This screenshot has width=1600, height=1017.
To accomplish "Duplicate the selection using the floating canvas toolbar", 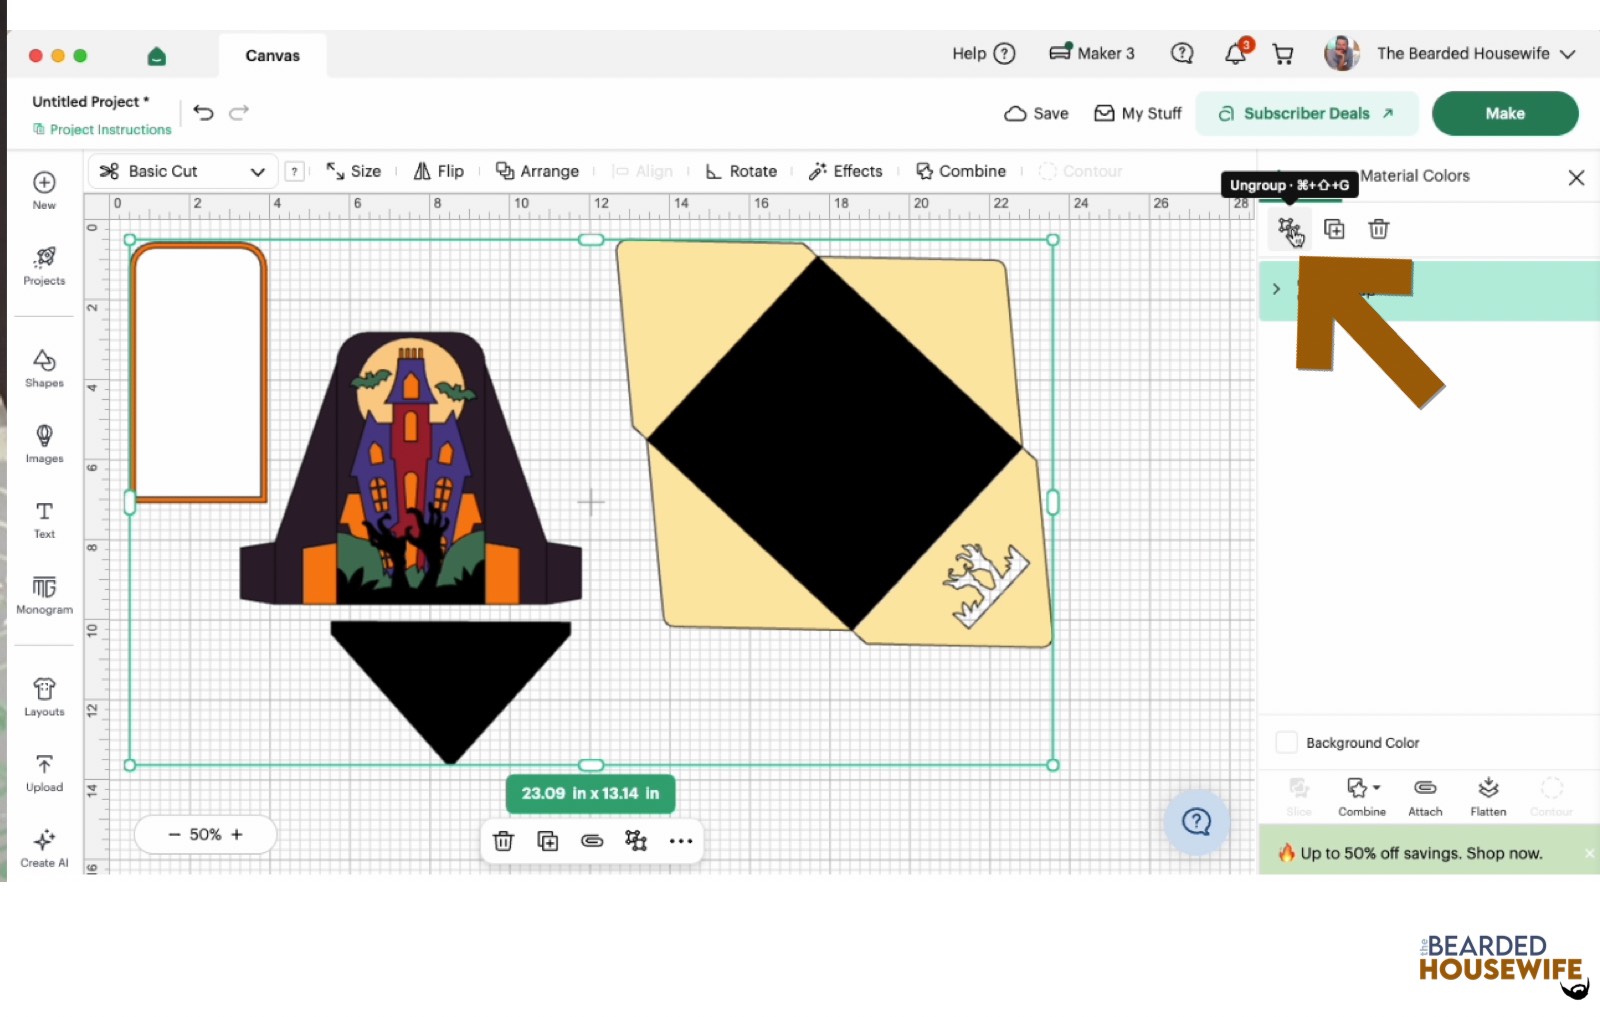I will [x=547, y=841].
